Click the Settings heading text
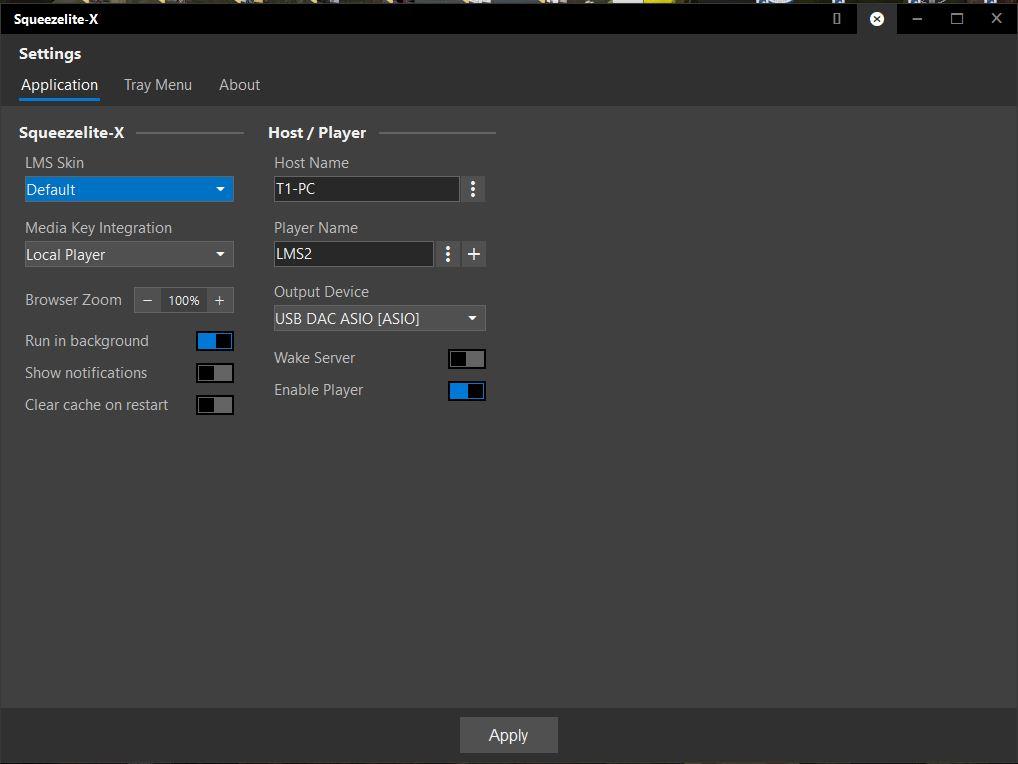The image size is (1018, 764). click(x=50, y=54)
